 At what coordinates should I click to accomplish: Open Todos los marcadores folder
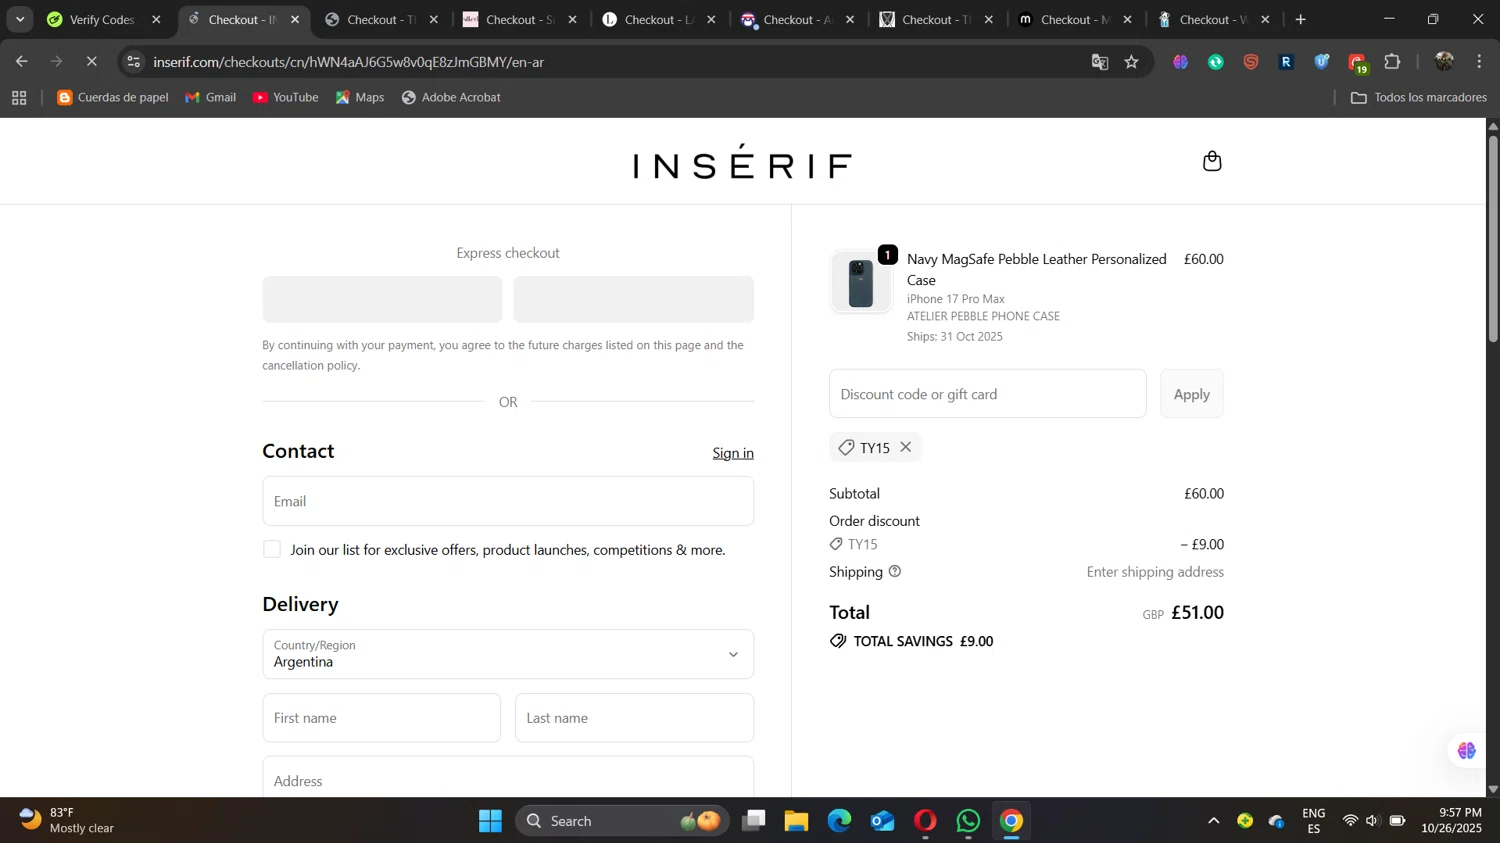click(1419, 98)
